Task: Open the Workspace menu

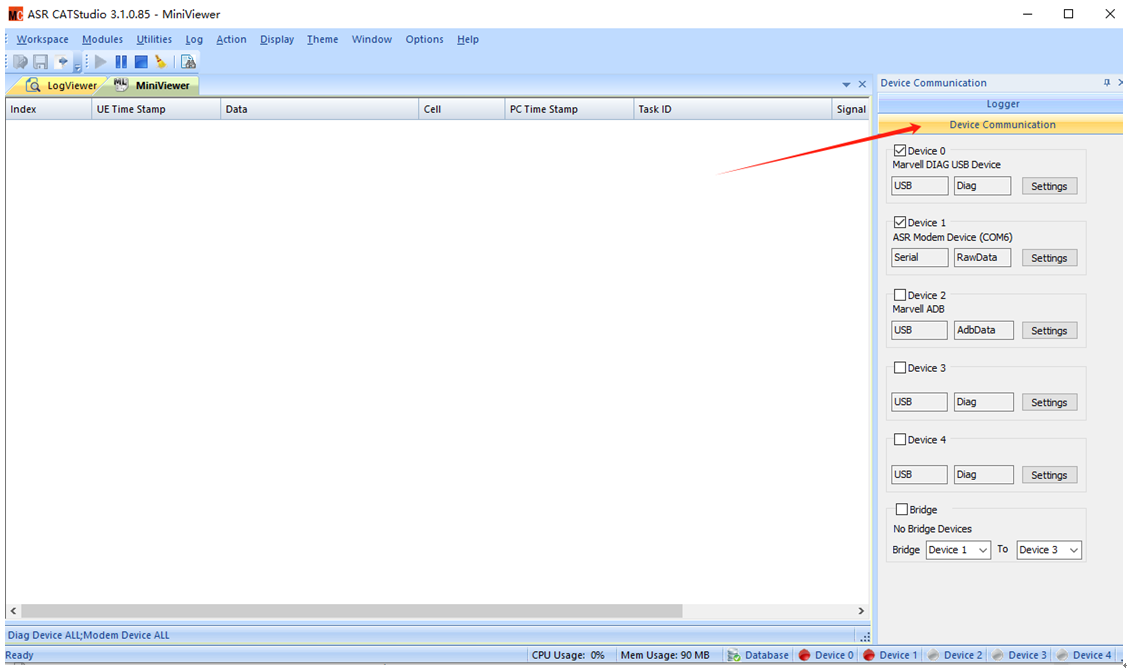Action: 42,40
